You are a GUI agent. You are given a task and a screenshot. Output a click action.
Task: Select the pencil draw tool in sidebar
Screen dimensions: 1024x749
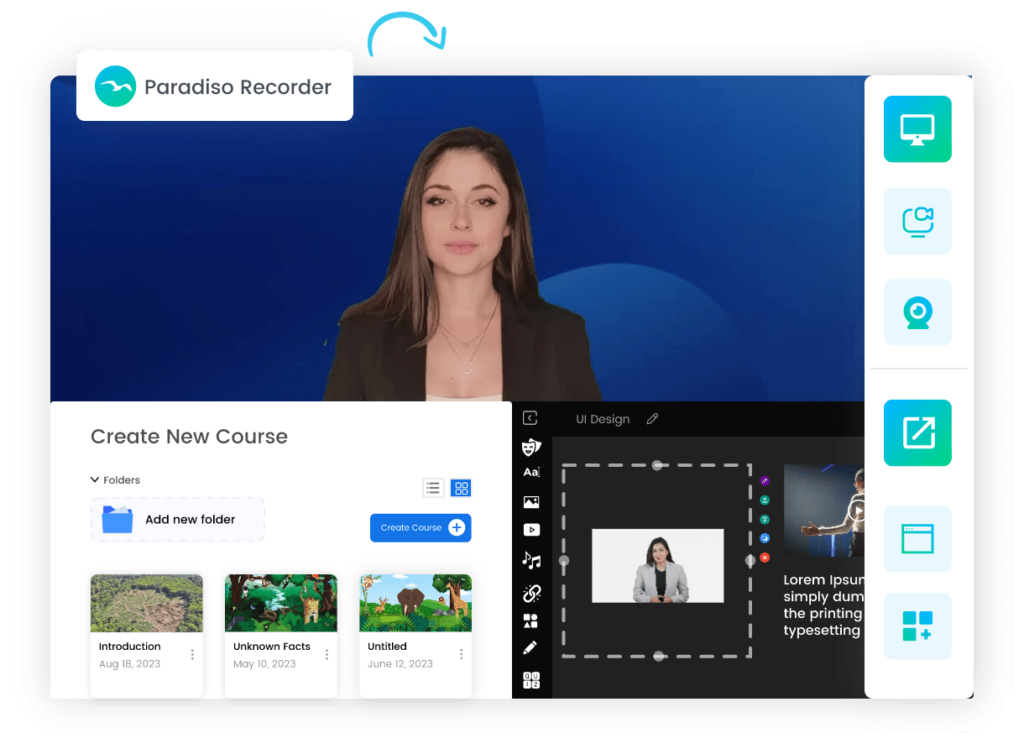click(530, 647)
